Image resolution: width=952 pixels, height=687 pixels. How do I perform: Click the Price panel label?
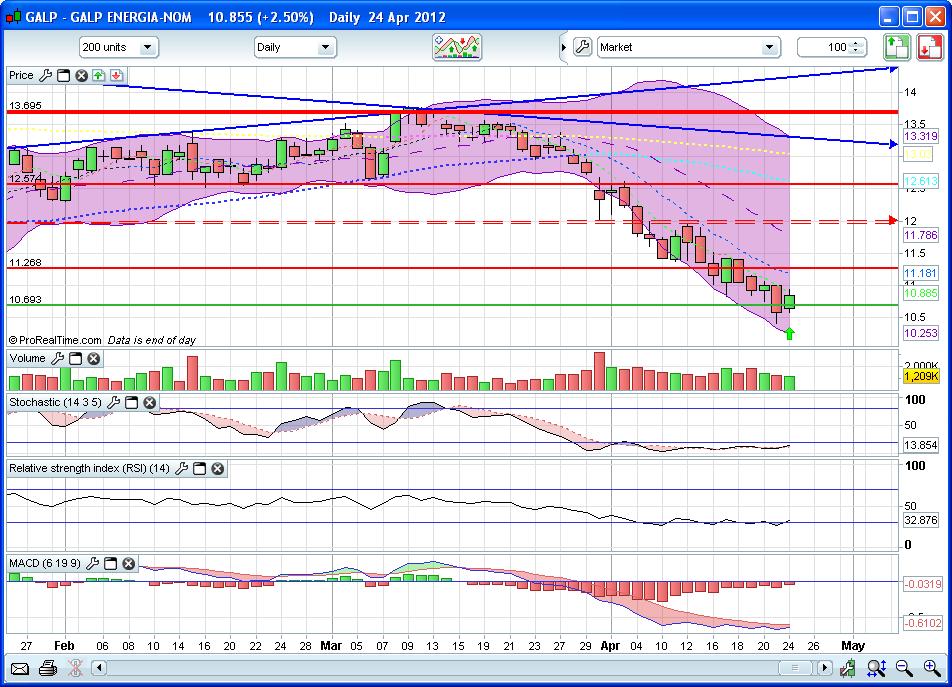coord(21,75)
